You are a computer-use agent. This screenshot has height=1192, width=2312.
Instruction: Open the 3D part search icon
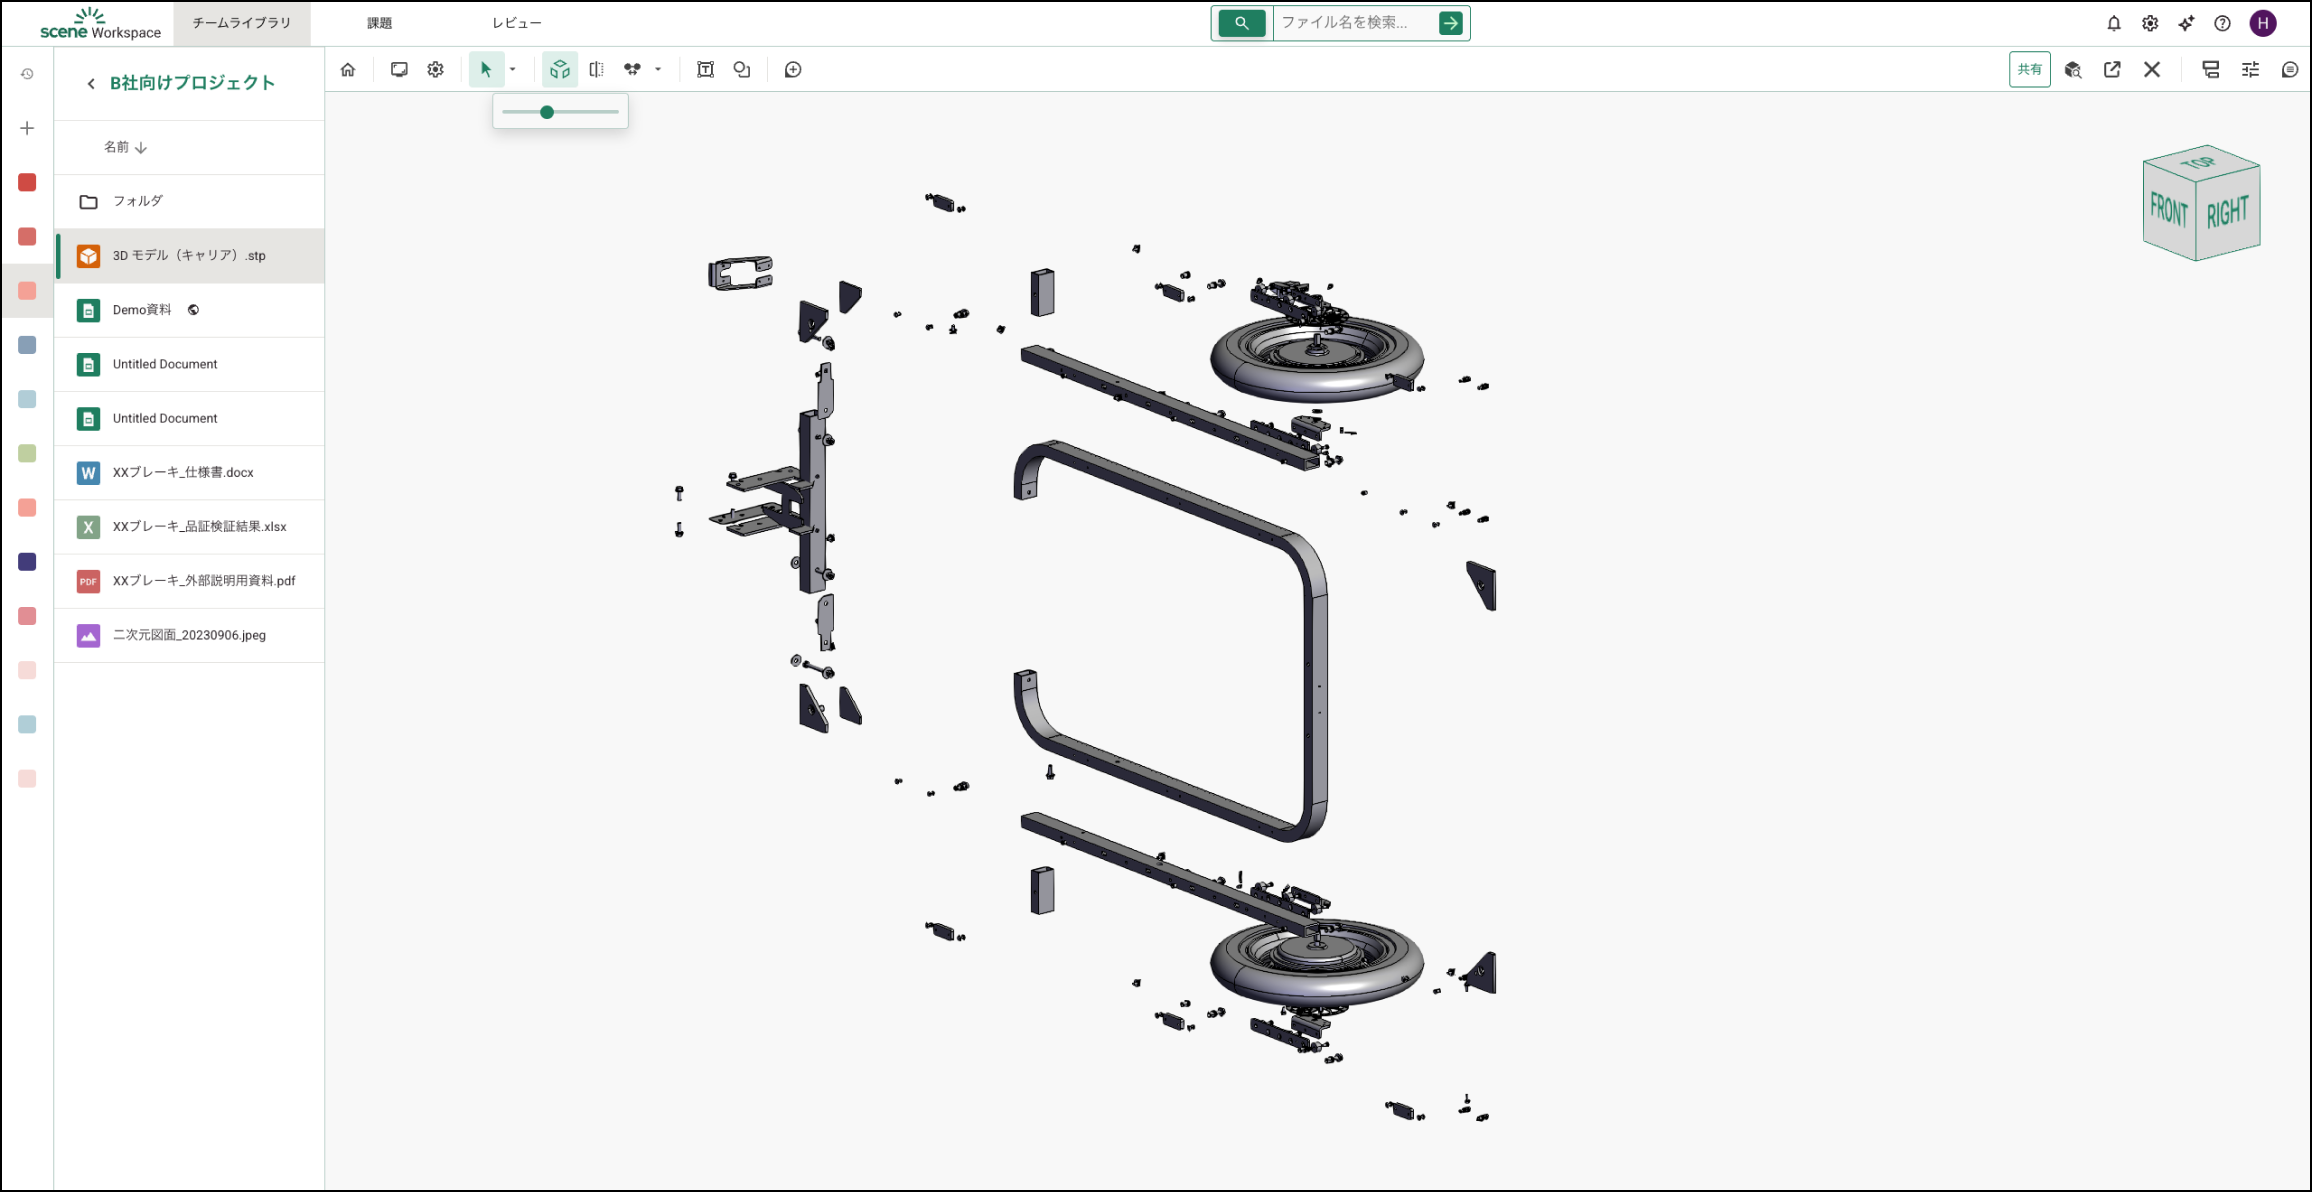(2073, 70)
